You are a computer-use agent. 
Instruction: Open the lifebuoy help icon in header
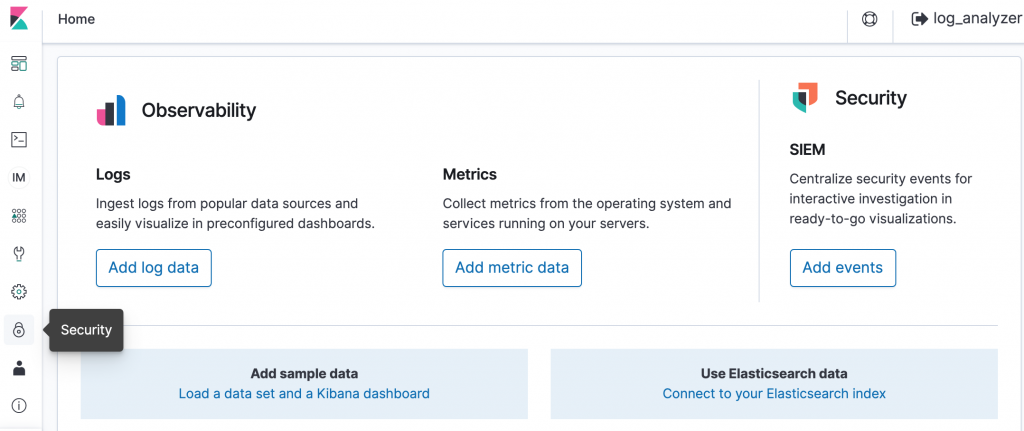tap(870, 19)
